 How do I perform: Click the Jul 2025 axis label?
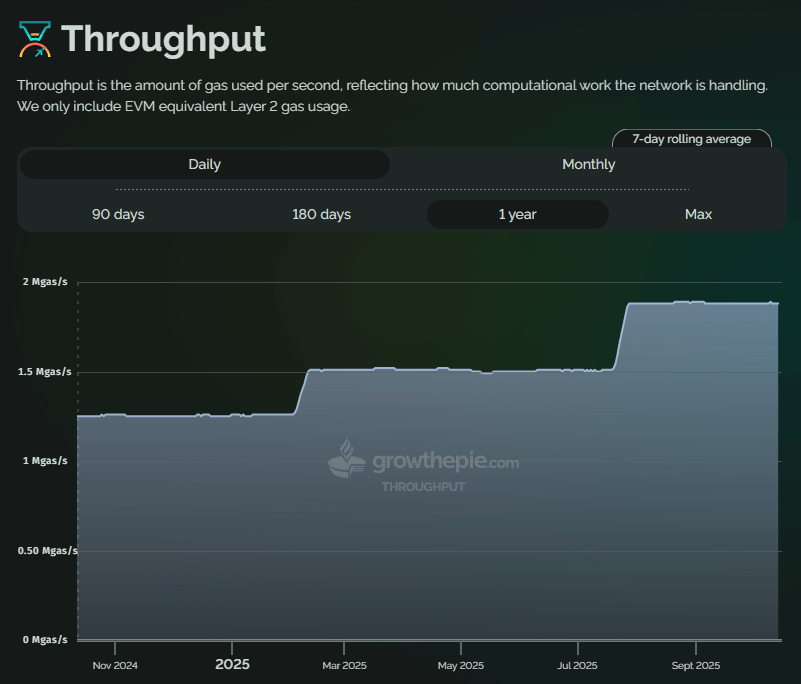[x=577, y=665]
